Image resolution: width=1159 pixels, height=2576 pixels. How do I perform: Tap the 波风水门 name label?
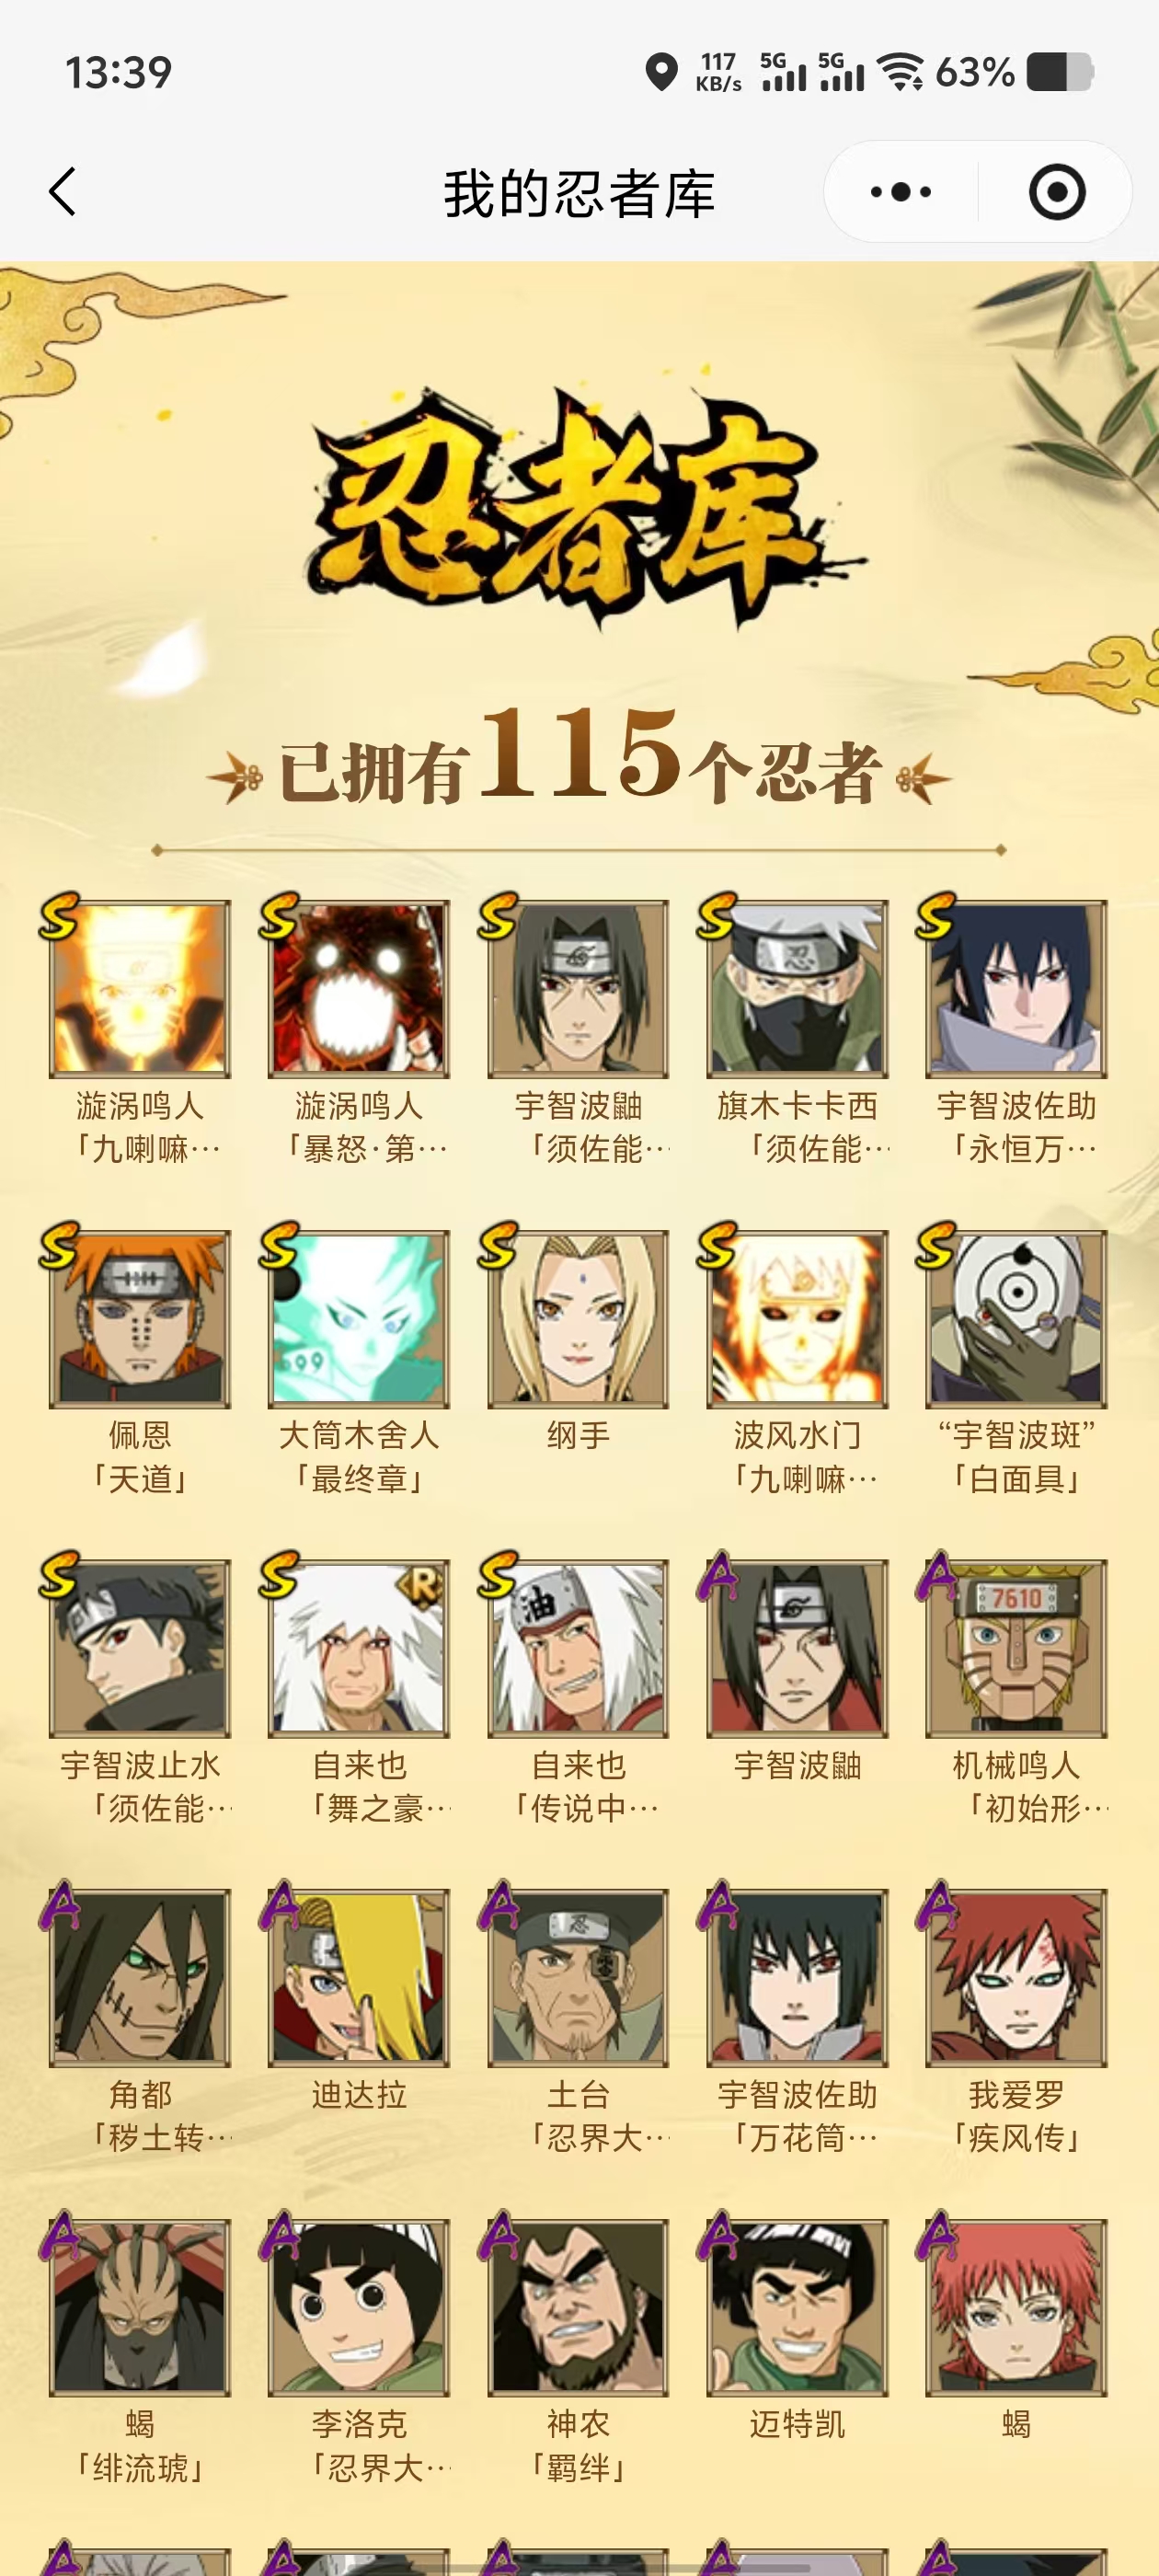tap(797, 1435)
